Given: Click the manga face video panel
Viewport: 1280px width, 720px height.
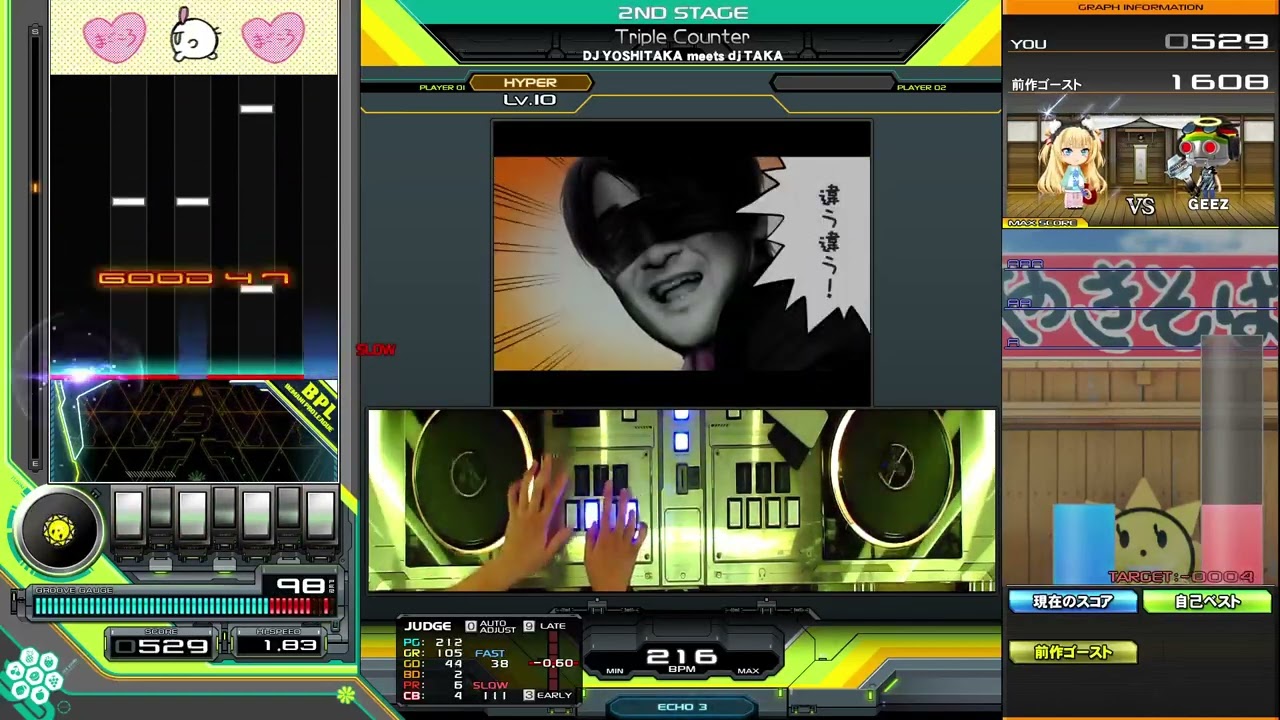Looking at the screenshot, I should pos(682,262).
